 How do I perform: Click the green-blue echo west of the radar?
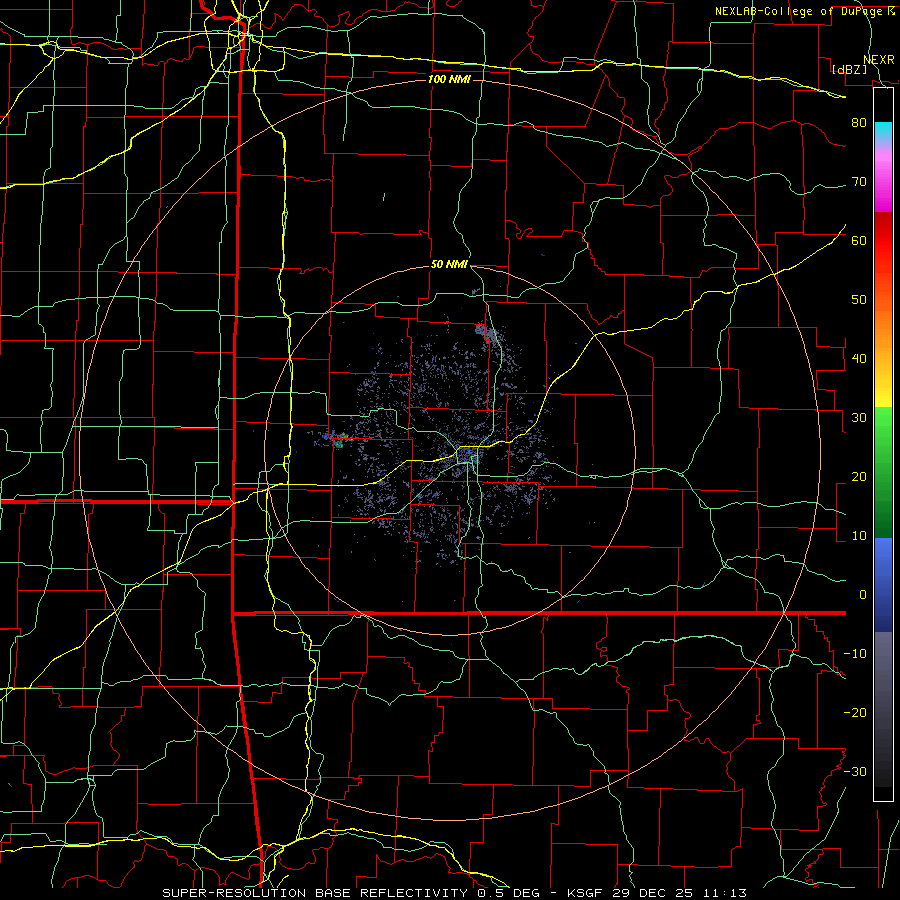tap(335, 441)
